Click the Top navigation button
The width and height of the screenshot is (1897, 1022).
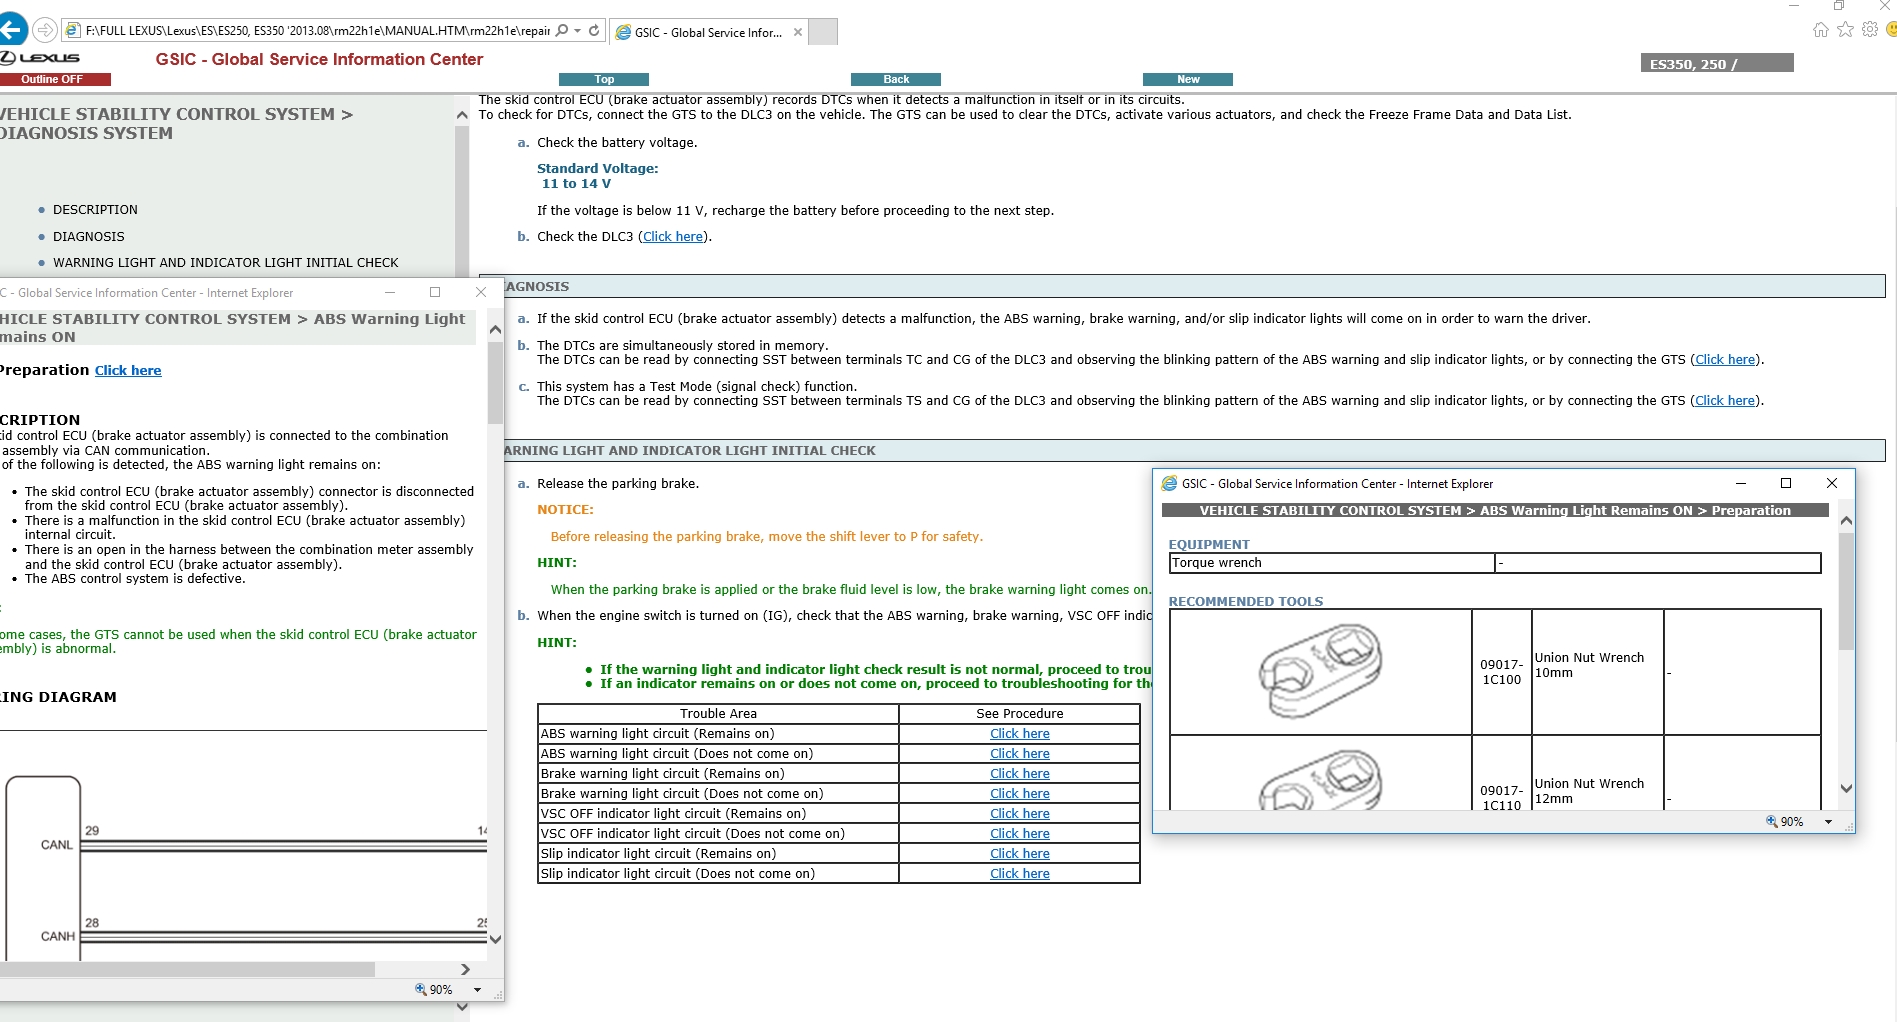[x=604, y=79]
